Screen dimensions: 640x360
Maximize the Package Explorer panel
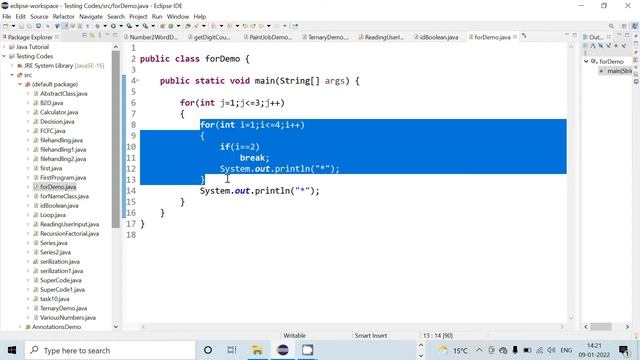coord(115,36)
